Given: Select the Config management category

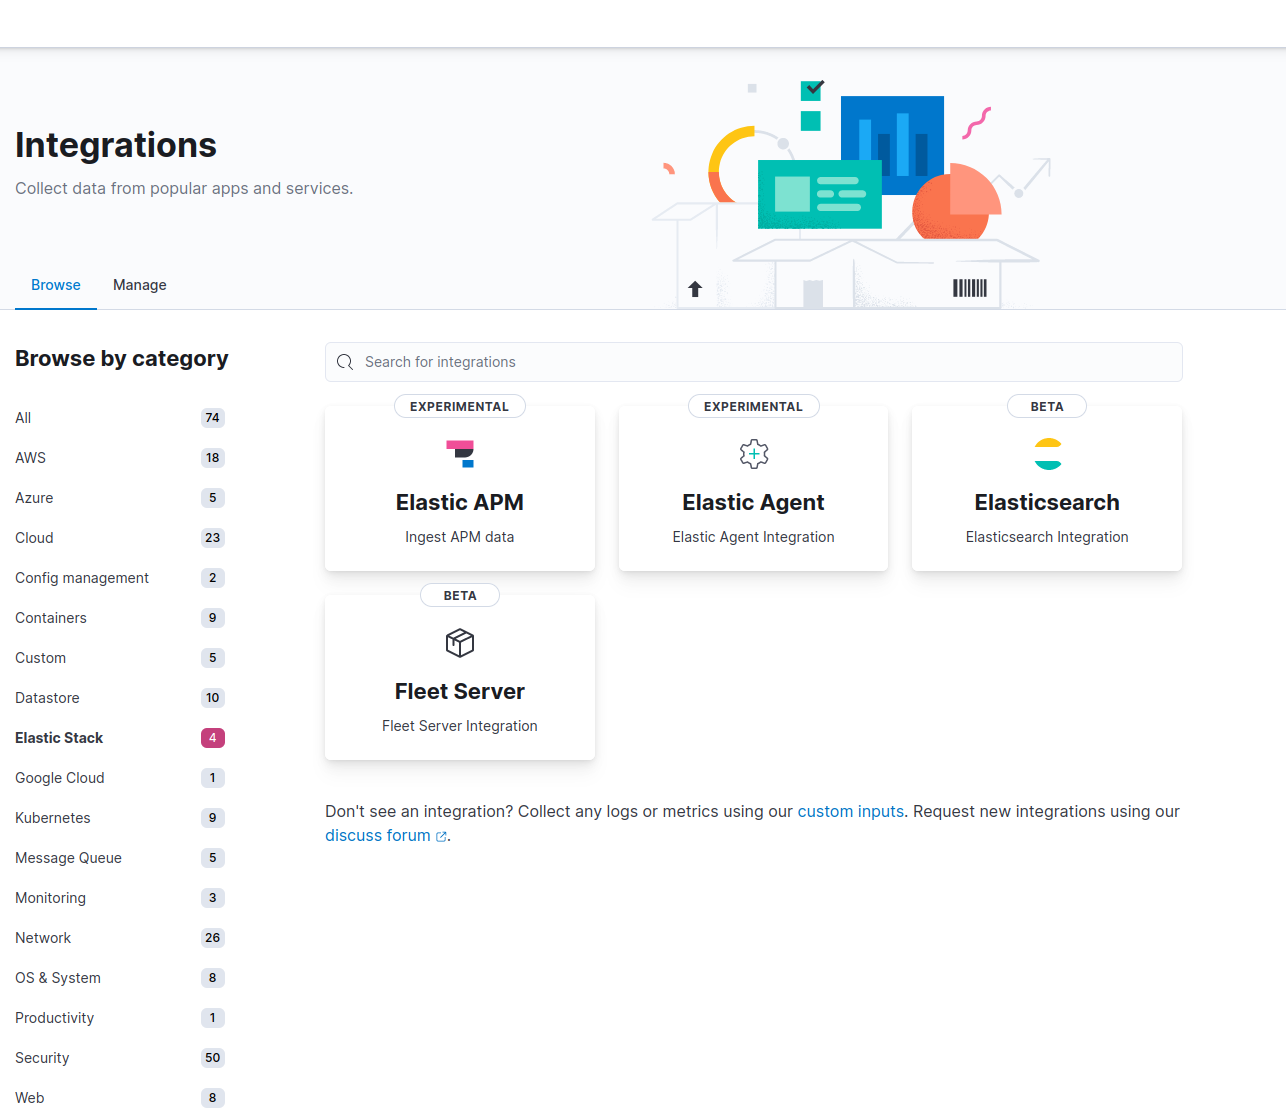Looking at the screenshot, I should point(120,578).
